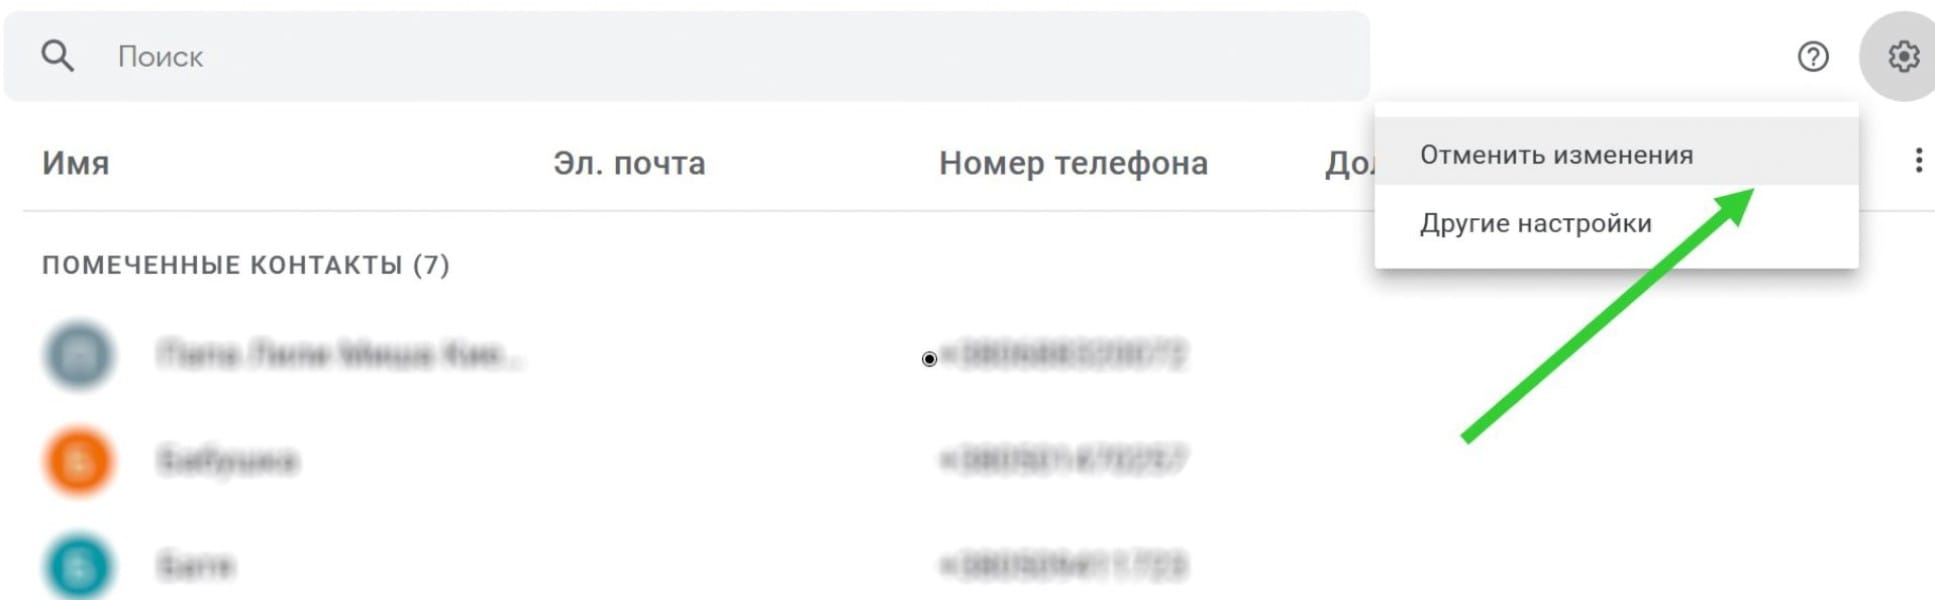
Task: Click the 'Помеченные контакты (7)' section label
Action: [x=245, y=266]
